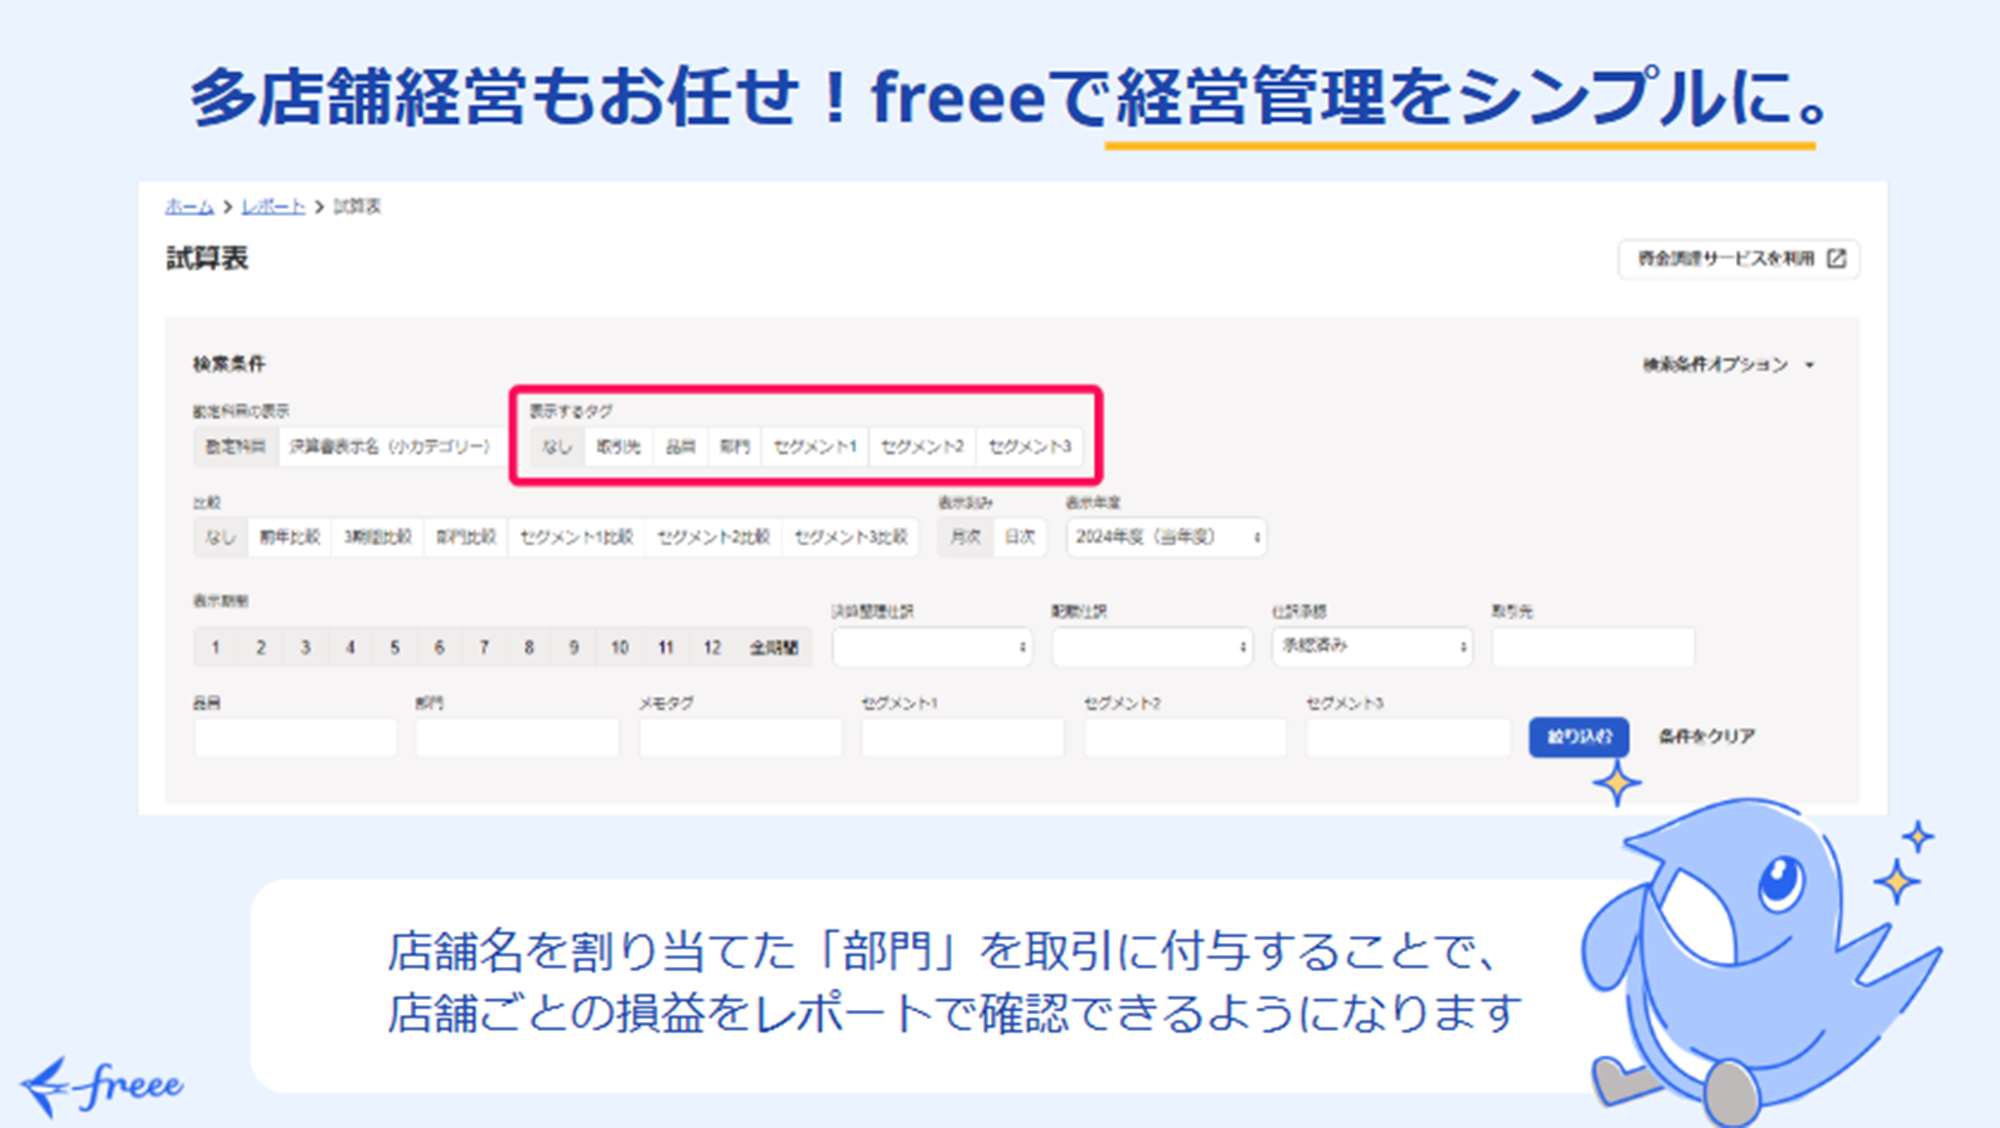Image resolution: width=2000 pixels, height=1128 pixels.
Task: Open the 決算整理仕訳 dropdown
Action: pyautogui.click(x=931, y=647)
